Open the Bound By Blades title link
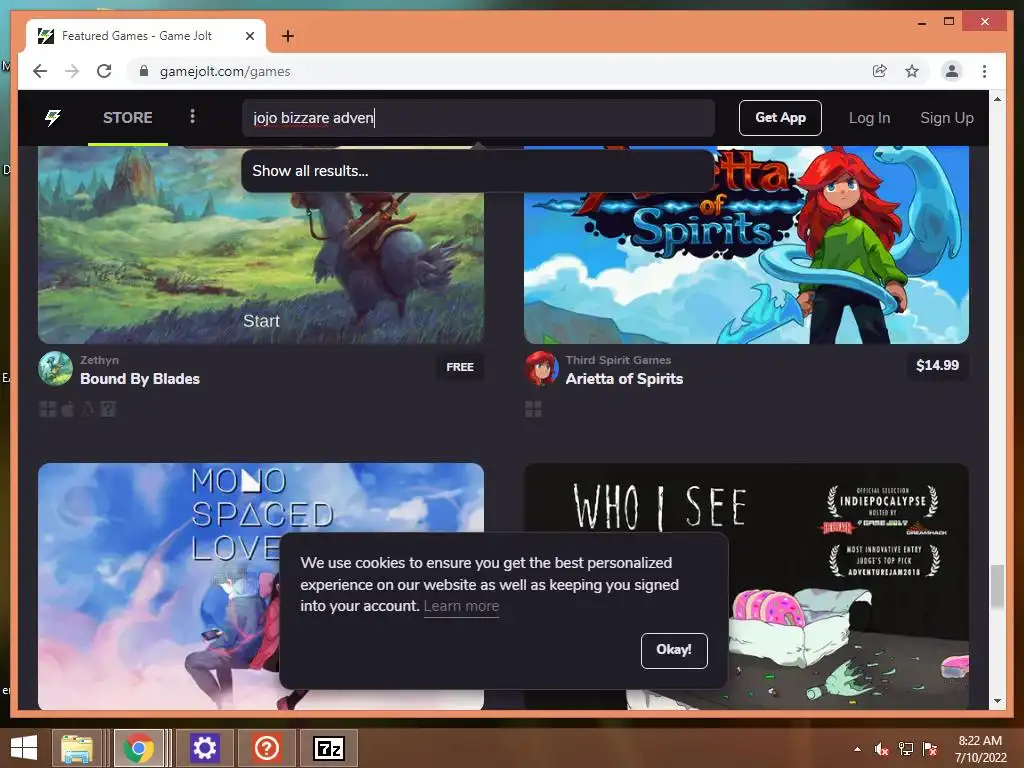The width and height of the screenshot is (1024, 768). (x=140, y=379)
